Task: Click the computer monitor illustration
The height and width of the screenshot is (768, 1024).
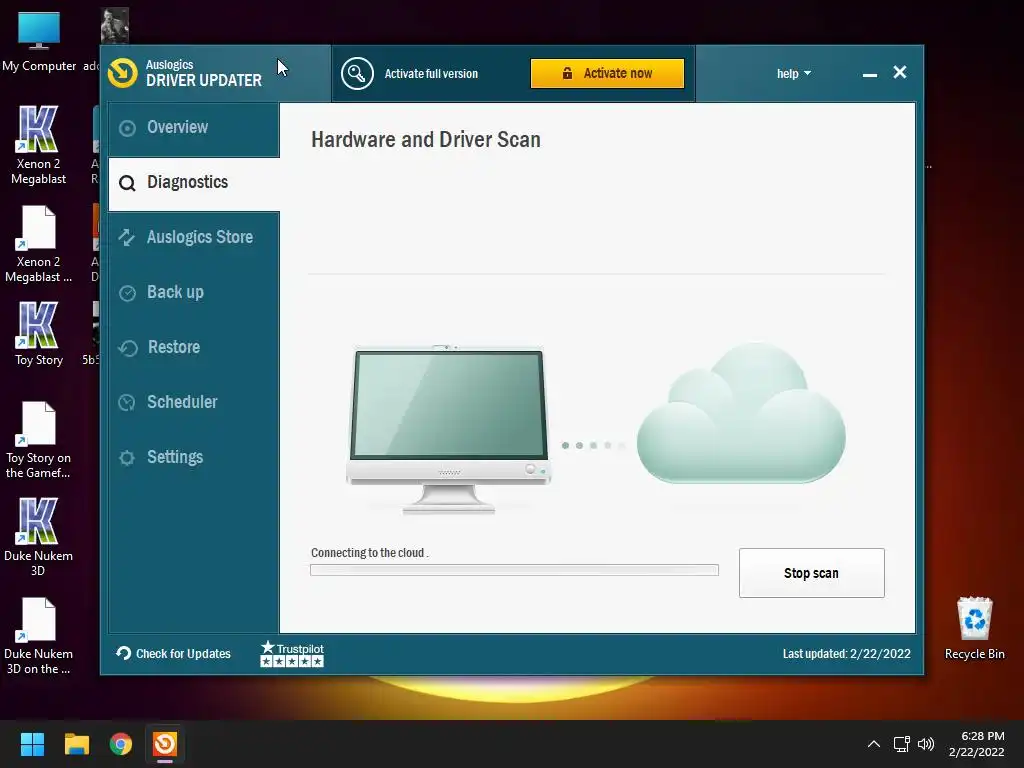Action: [449, 429]
